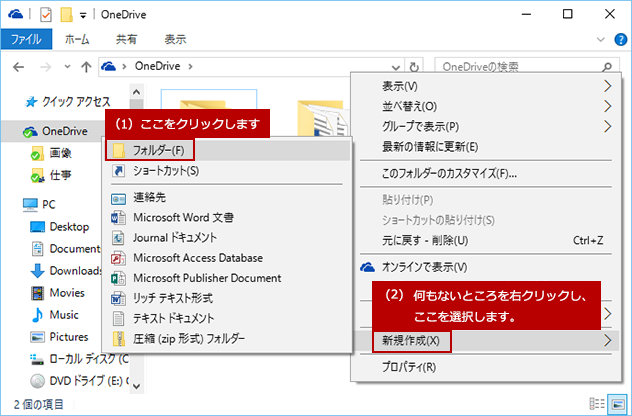
Task: Click the navigation pane scroll up arrow
Action: [x=137, y=92]
